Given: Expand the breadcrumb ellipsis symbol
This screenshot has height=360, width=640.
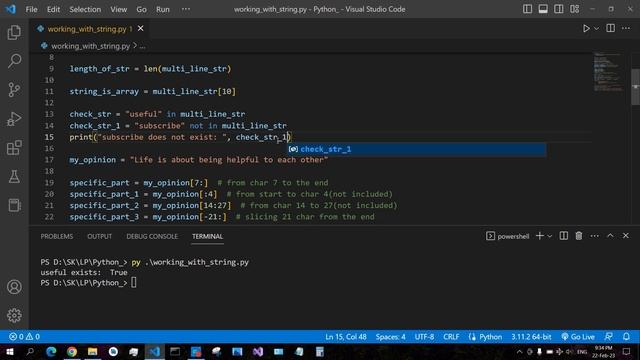Looking at the screenshot, I should point(142,46).
